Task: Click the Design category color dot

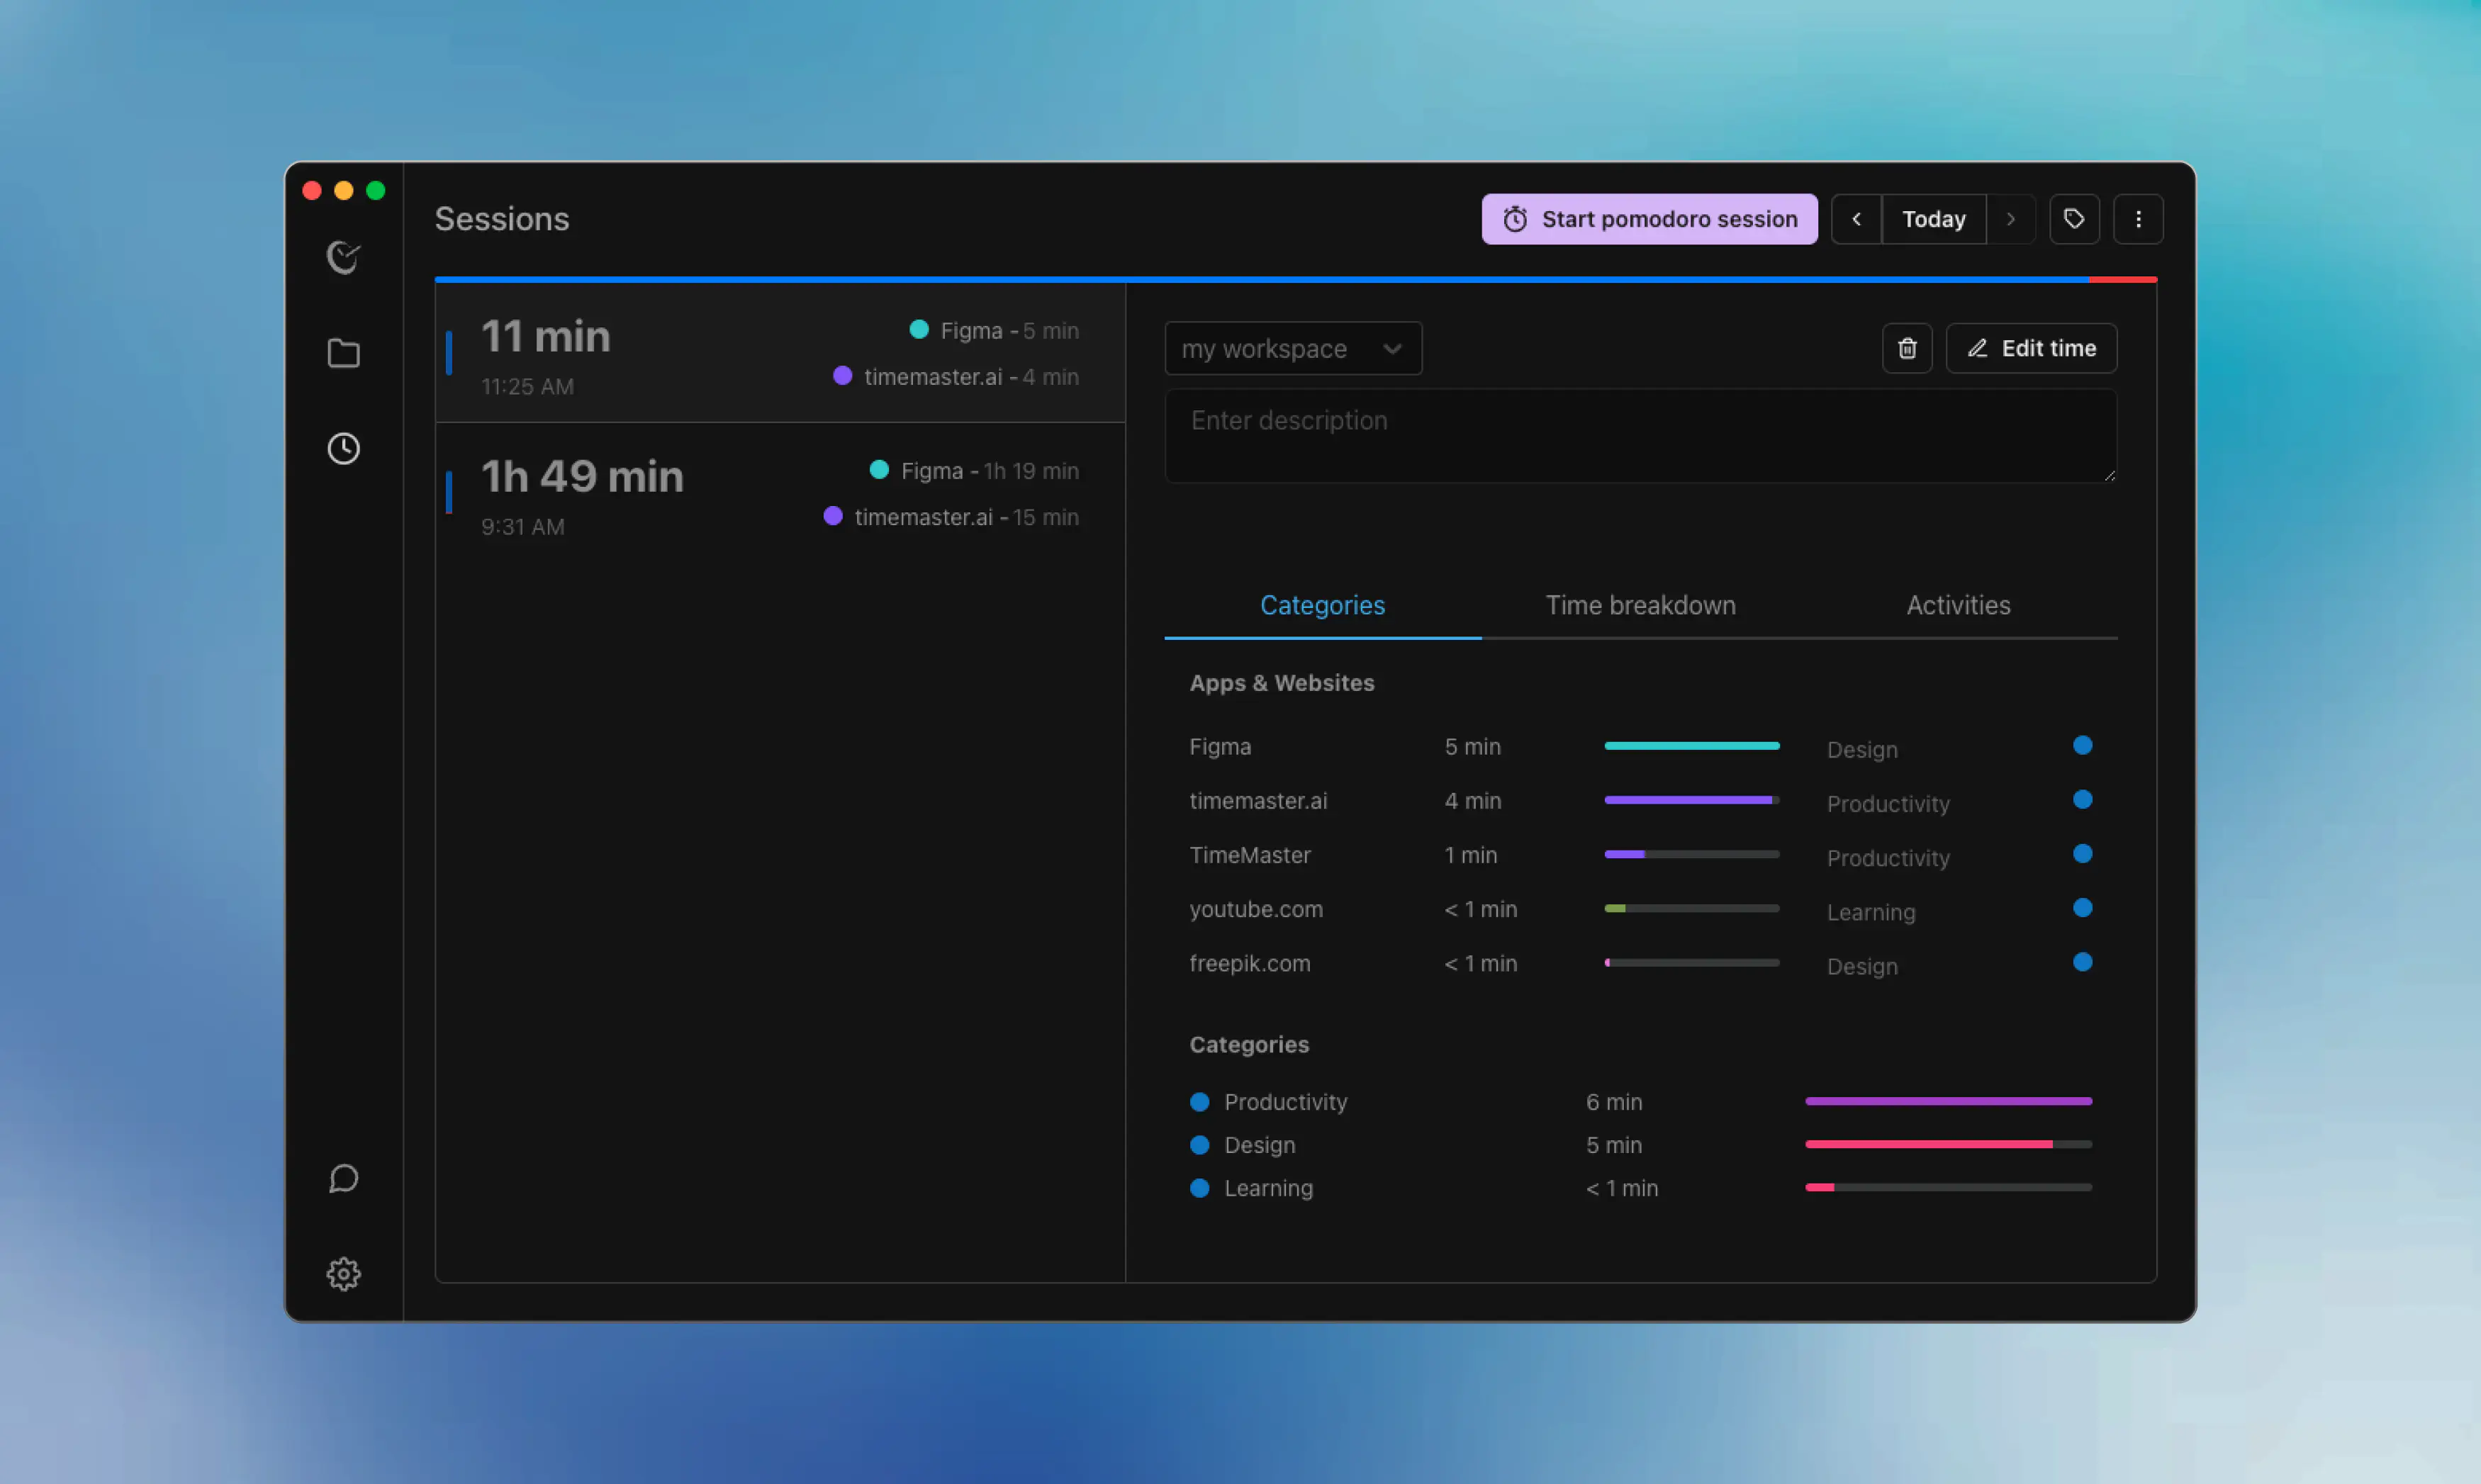Action: 1199,1144
